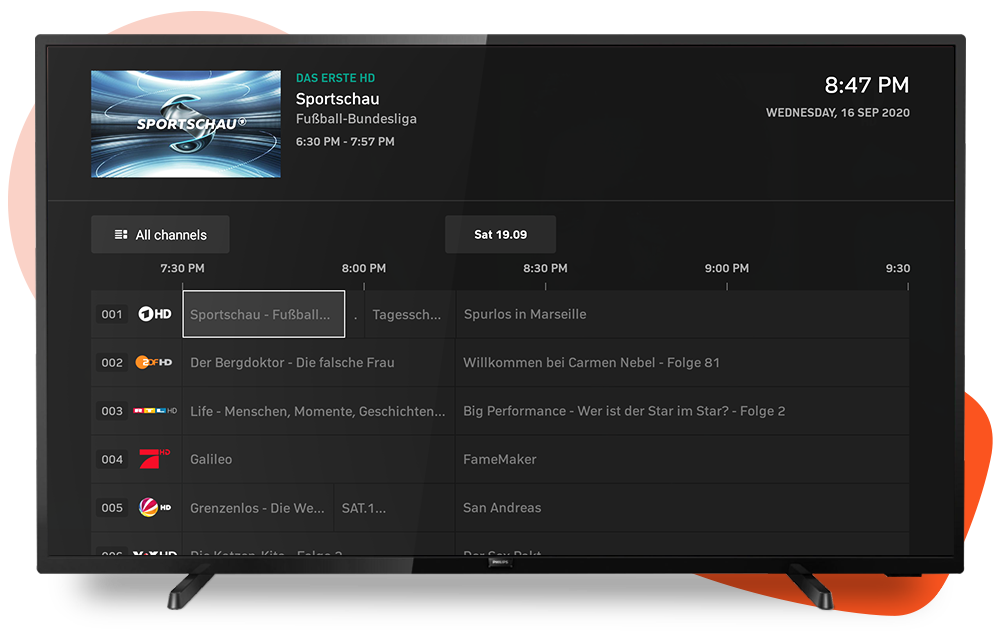Select the San Andreas program cell
This screenshot has width=1000, height=638.
[682, 508]
